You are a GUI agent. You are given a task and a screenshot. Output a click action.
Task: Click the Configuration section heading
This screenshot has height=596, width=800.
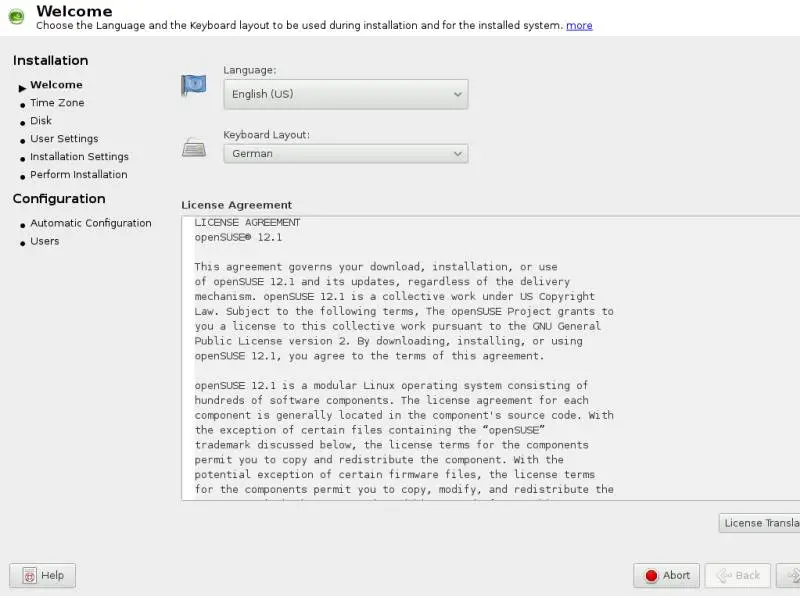tap(59, 198)
